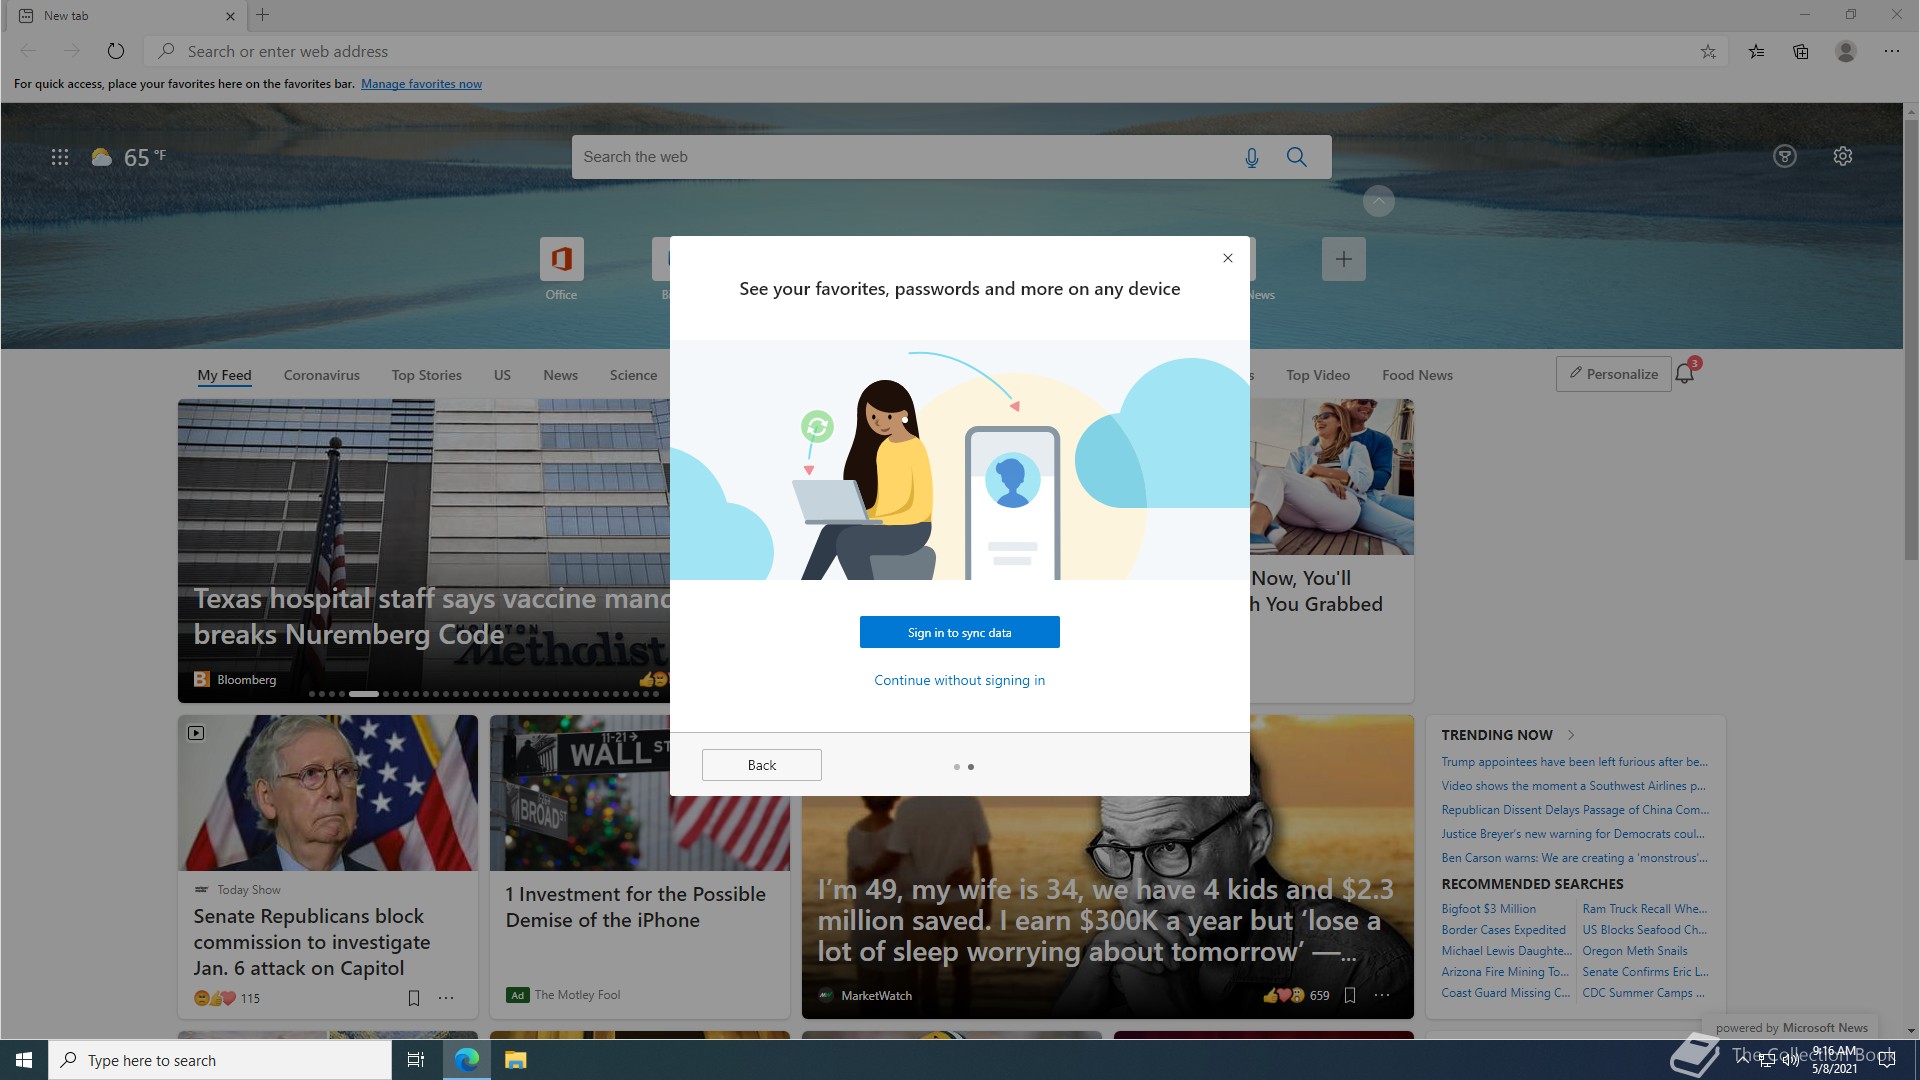Viewport: 1920px width, 1080px height.
Task: Open Oregon Meth Snails recommended search
Action: coord(1634,951)
